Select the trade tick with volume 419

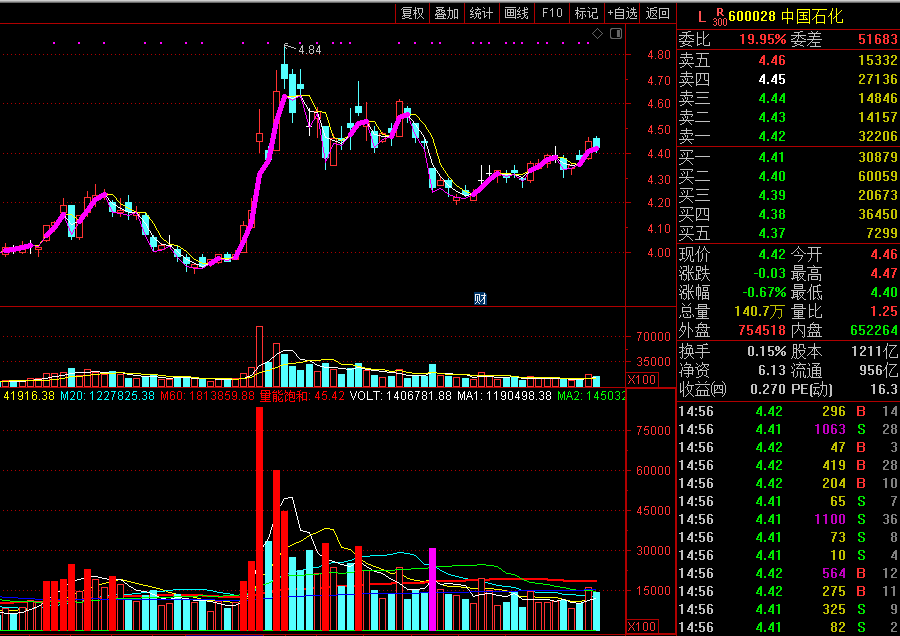click(788, 466)
